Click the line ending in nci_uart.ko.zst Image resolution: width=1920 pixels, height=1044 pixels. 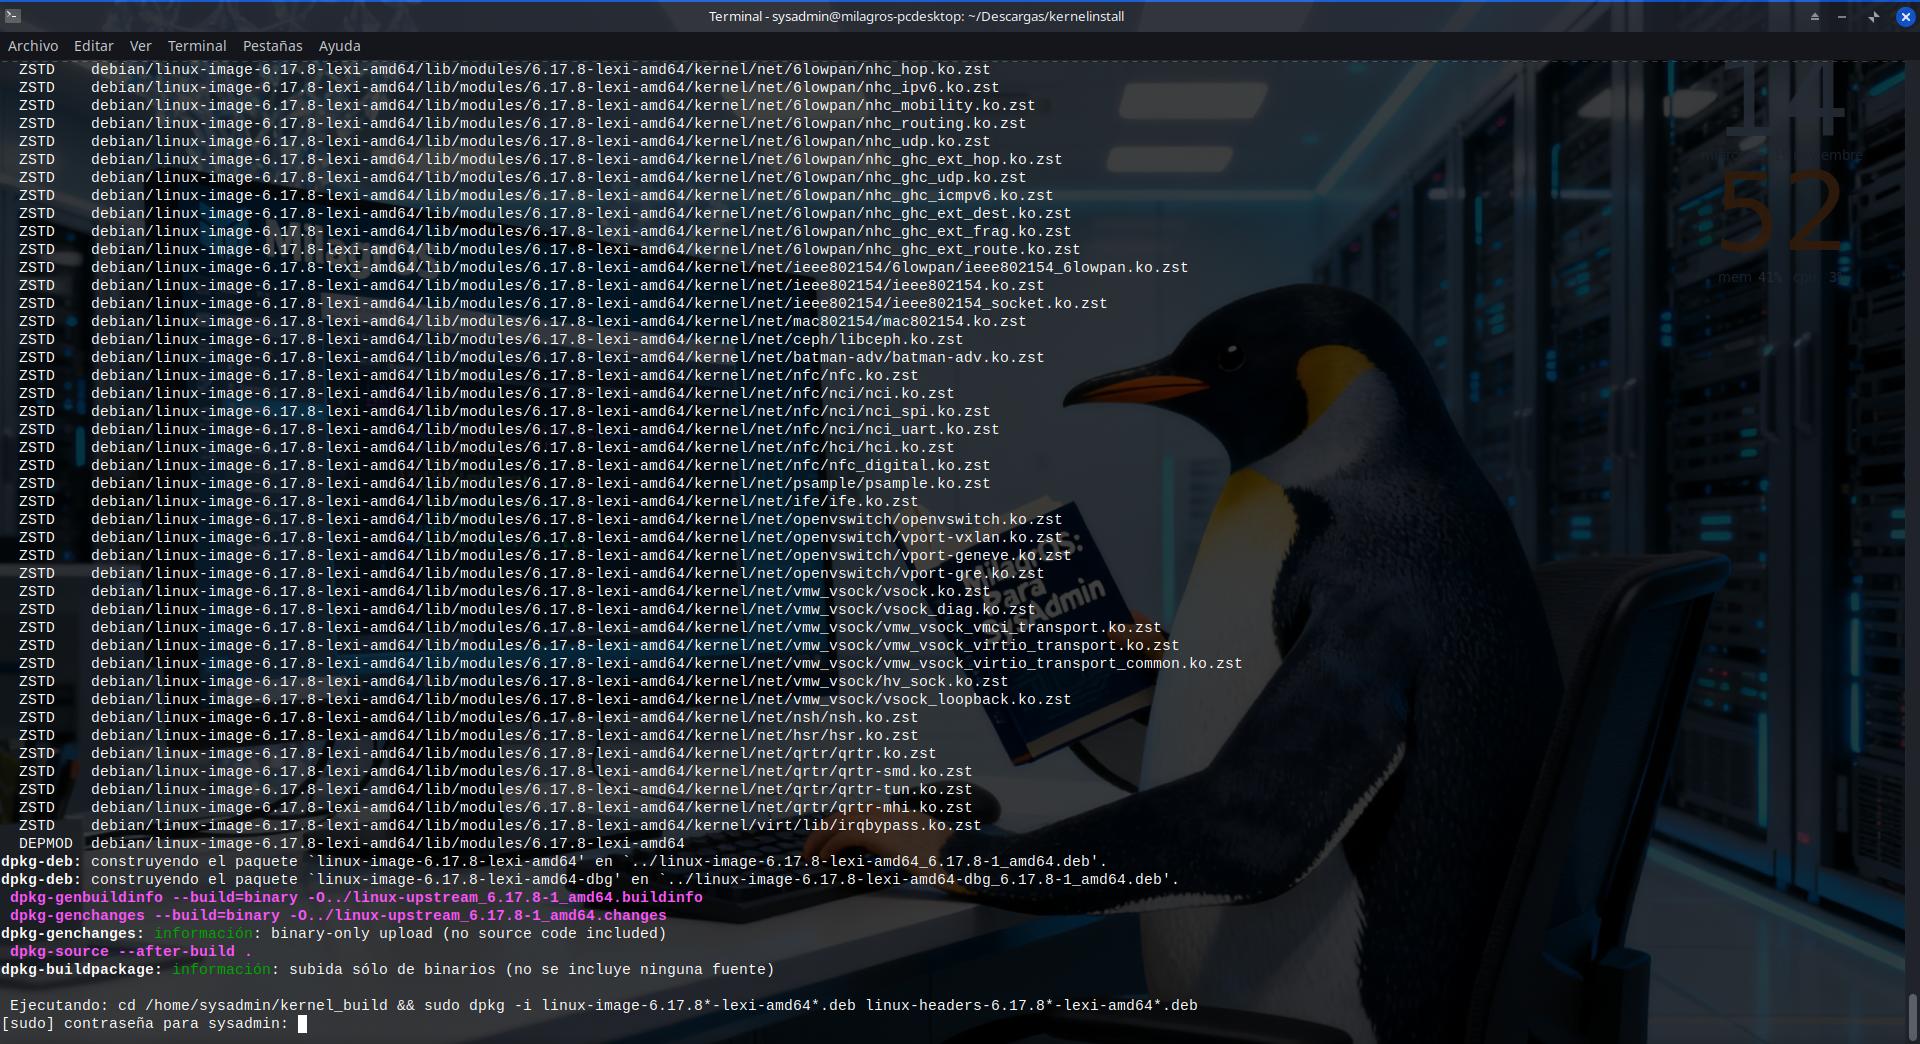coord(509,429)
